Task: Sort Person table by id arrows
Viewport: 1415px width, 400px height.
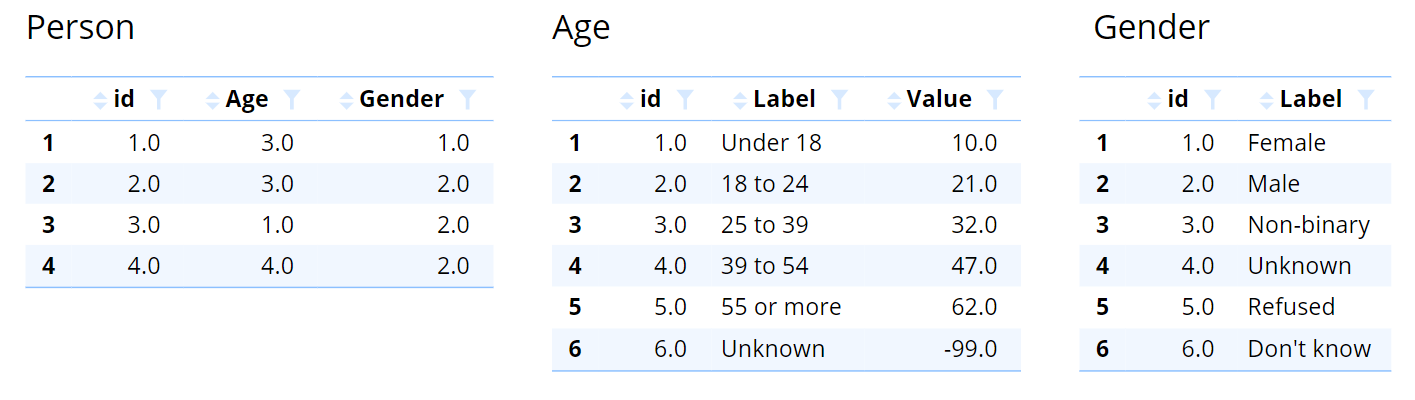Action: point(99,100)
